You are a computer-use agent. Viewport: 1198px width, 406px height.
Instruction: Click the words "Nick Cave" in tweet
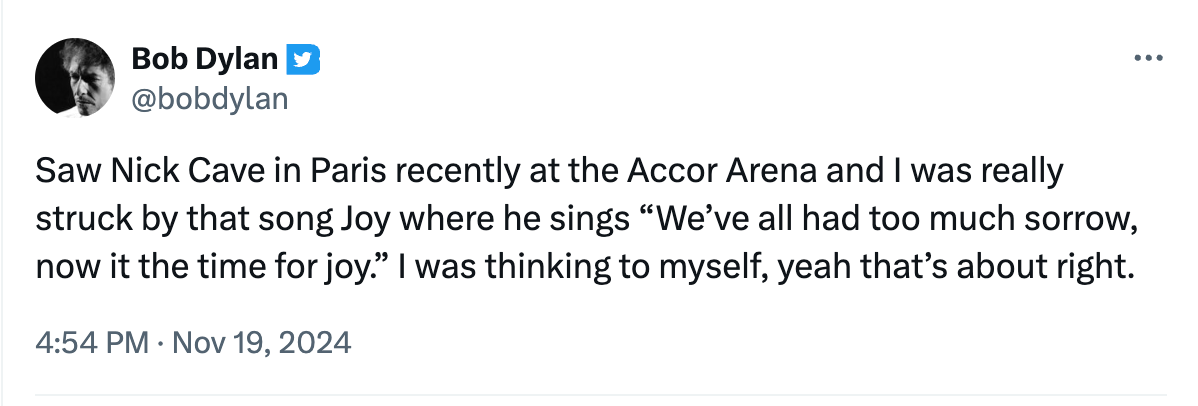coord(154,172)
